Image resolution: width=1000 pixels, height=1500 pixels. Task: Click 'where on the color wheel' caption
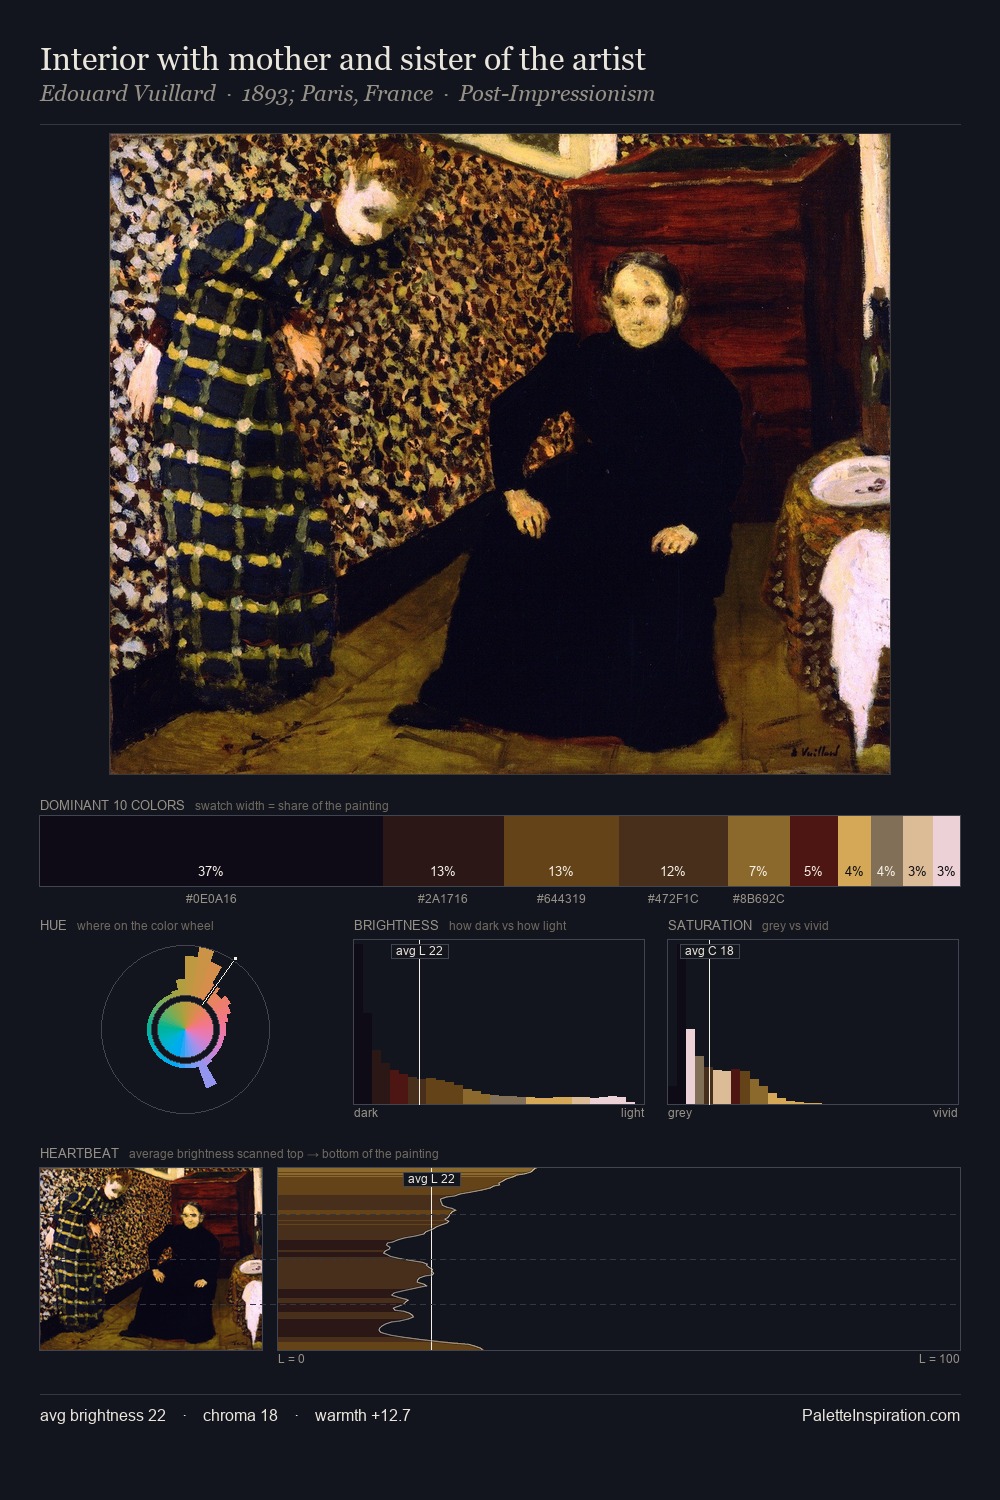[145, 926]
